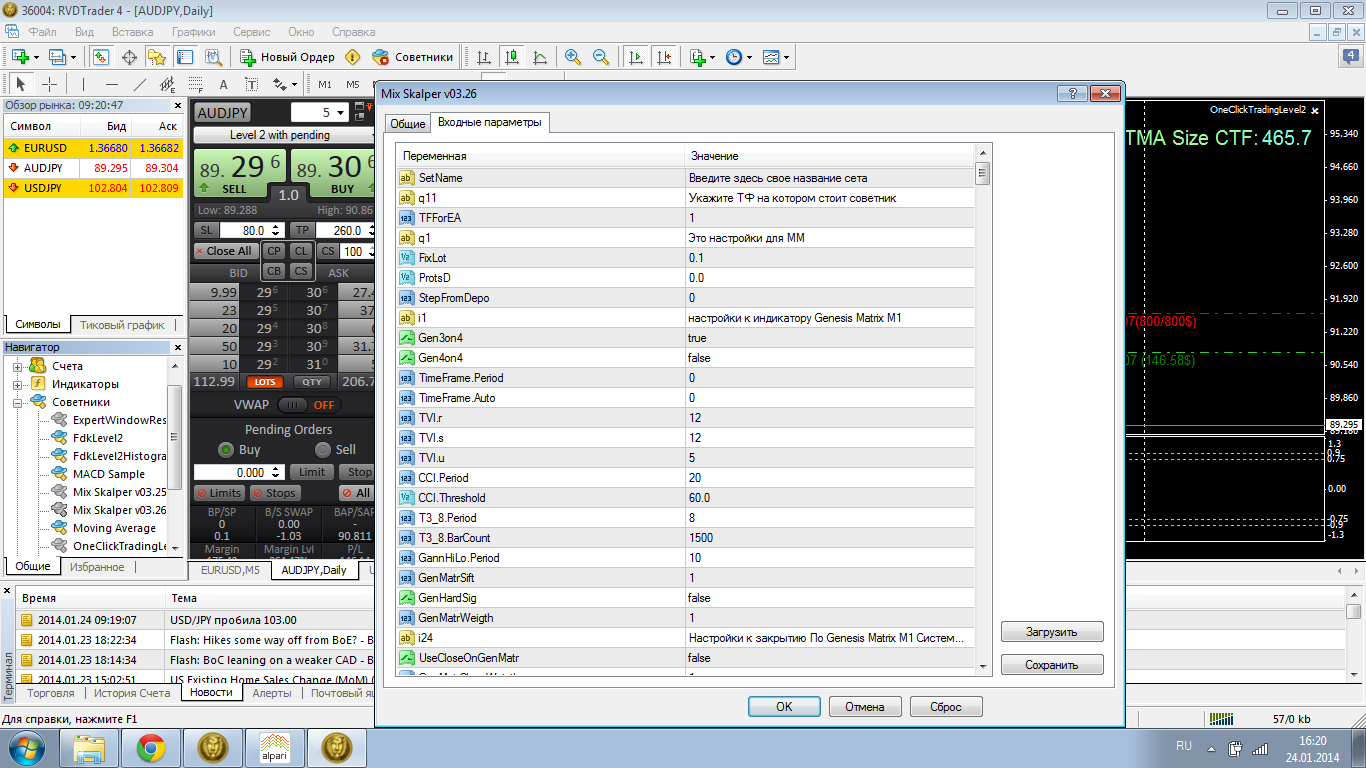Expand the Индикаторы tree node
1366x768 pixels.
pyautogui.click(x=17, y=384)
